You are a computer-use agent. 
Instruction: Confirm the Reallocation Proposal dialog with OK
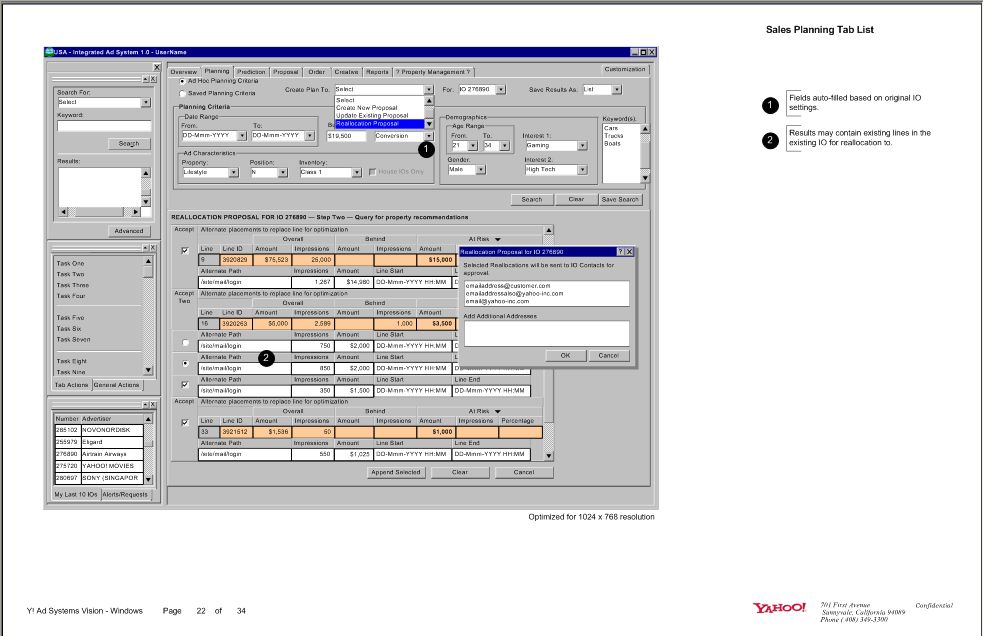pos(566,355)
